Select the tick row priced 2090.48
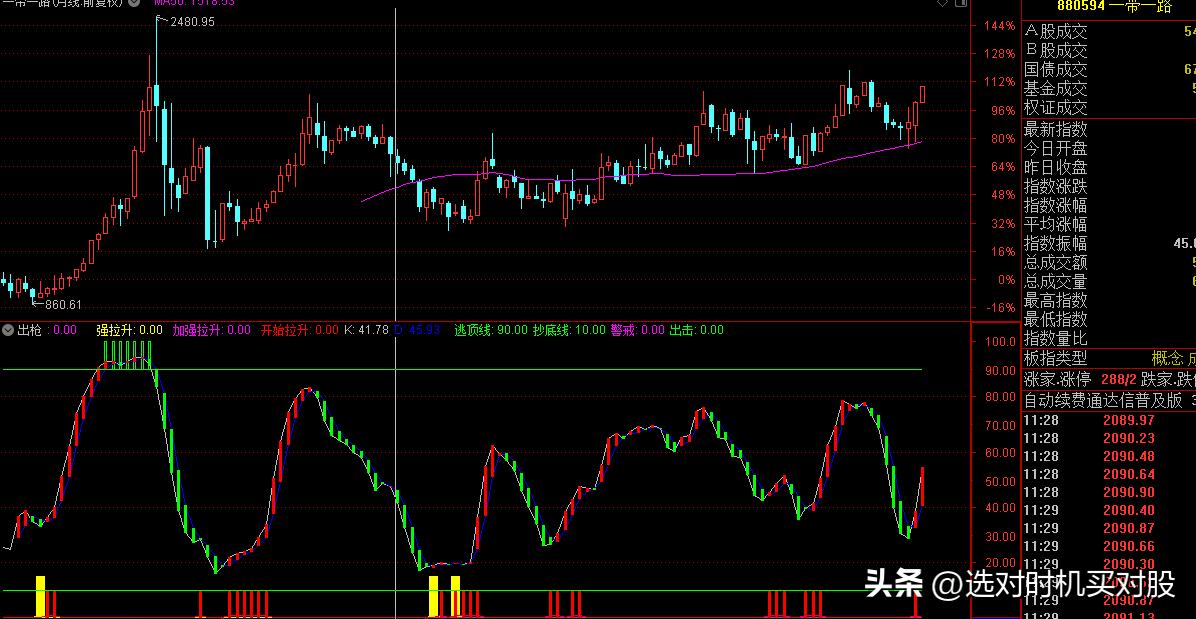Image resolution: width=1196 pixels, height=619 pixels. [1109, 457]
